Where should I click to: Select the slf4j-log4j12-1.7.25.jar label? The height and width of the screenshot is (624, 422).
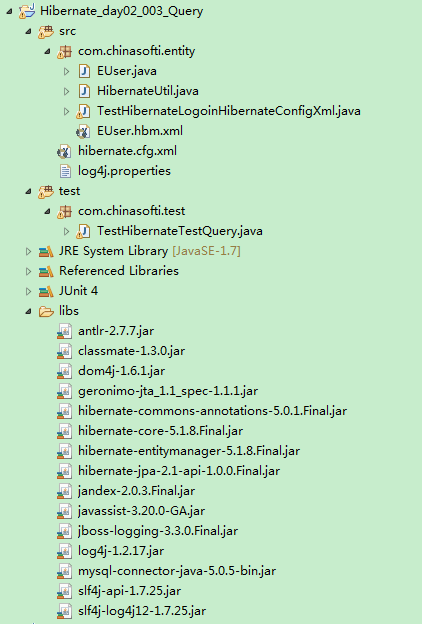[x=142, y=611]
